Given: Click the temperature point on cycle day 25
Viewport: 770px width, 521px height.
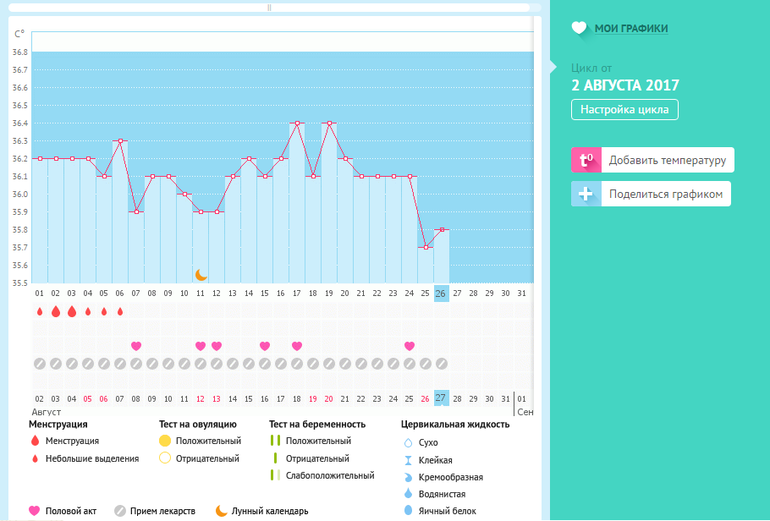Looking at the screenshot, I should click(425, 247).
